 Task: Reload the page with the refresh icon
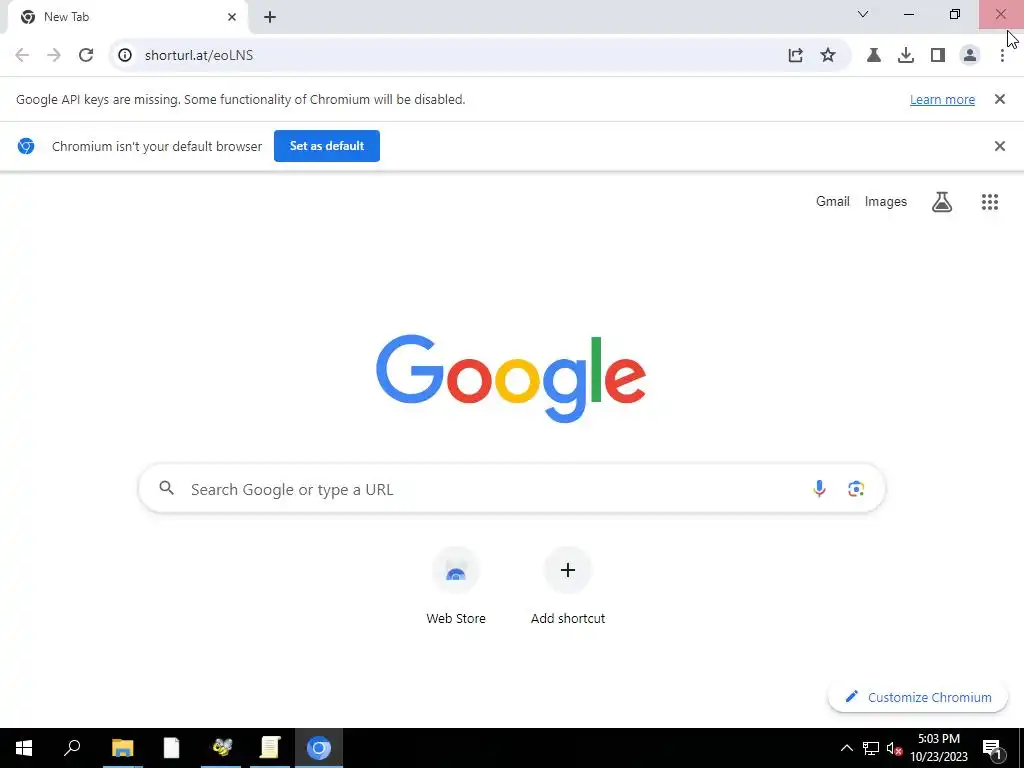86,56
